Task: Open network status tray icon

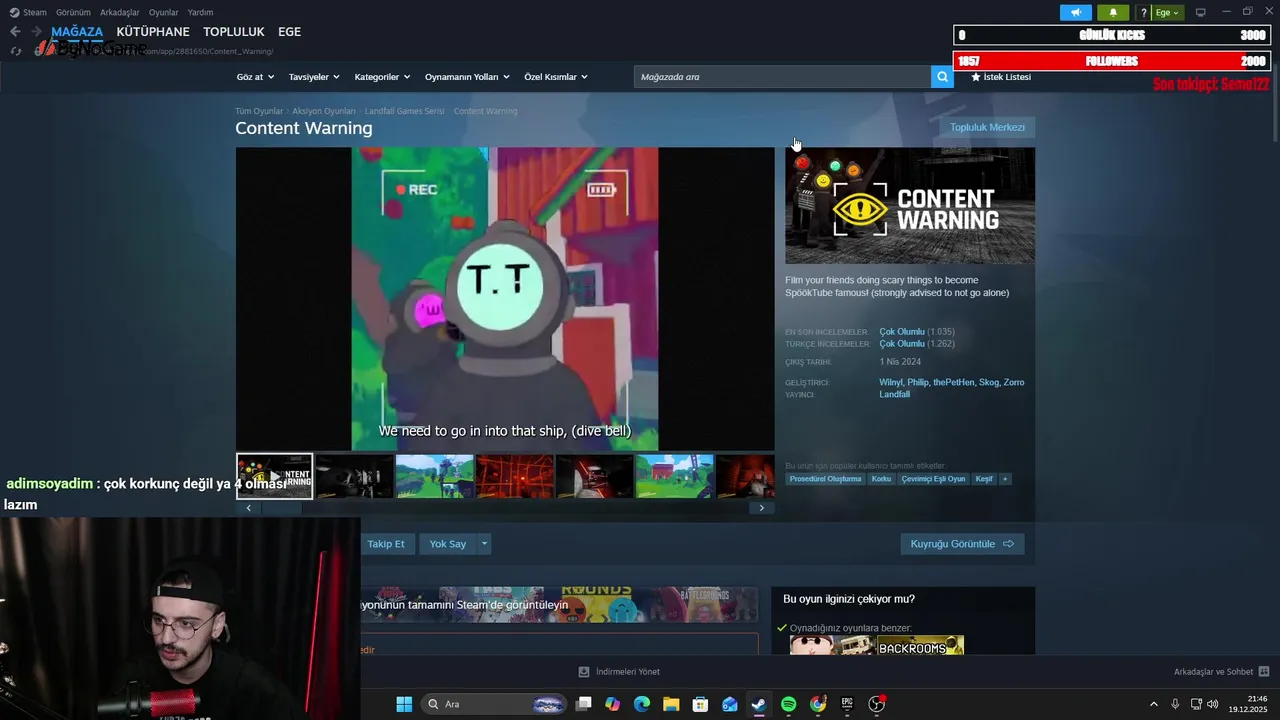Action: coord(1196,704)
